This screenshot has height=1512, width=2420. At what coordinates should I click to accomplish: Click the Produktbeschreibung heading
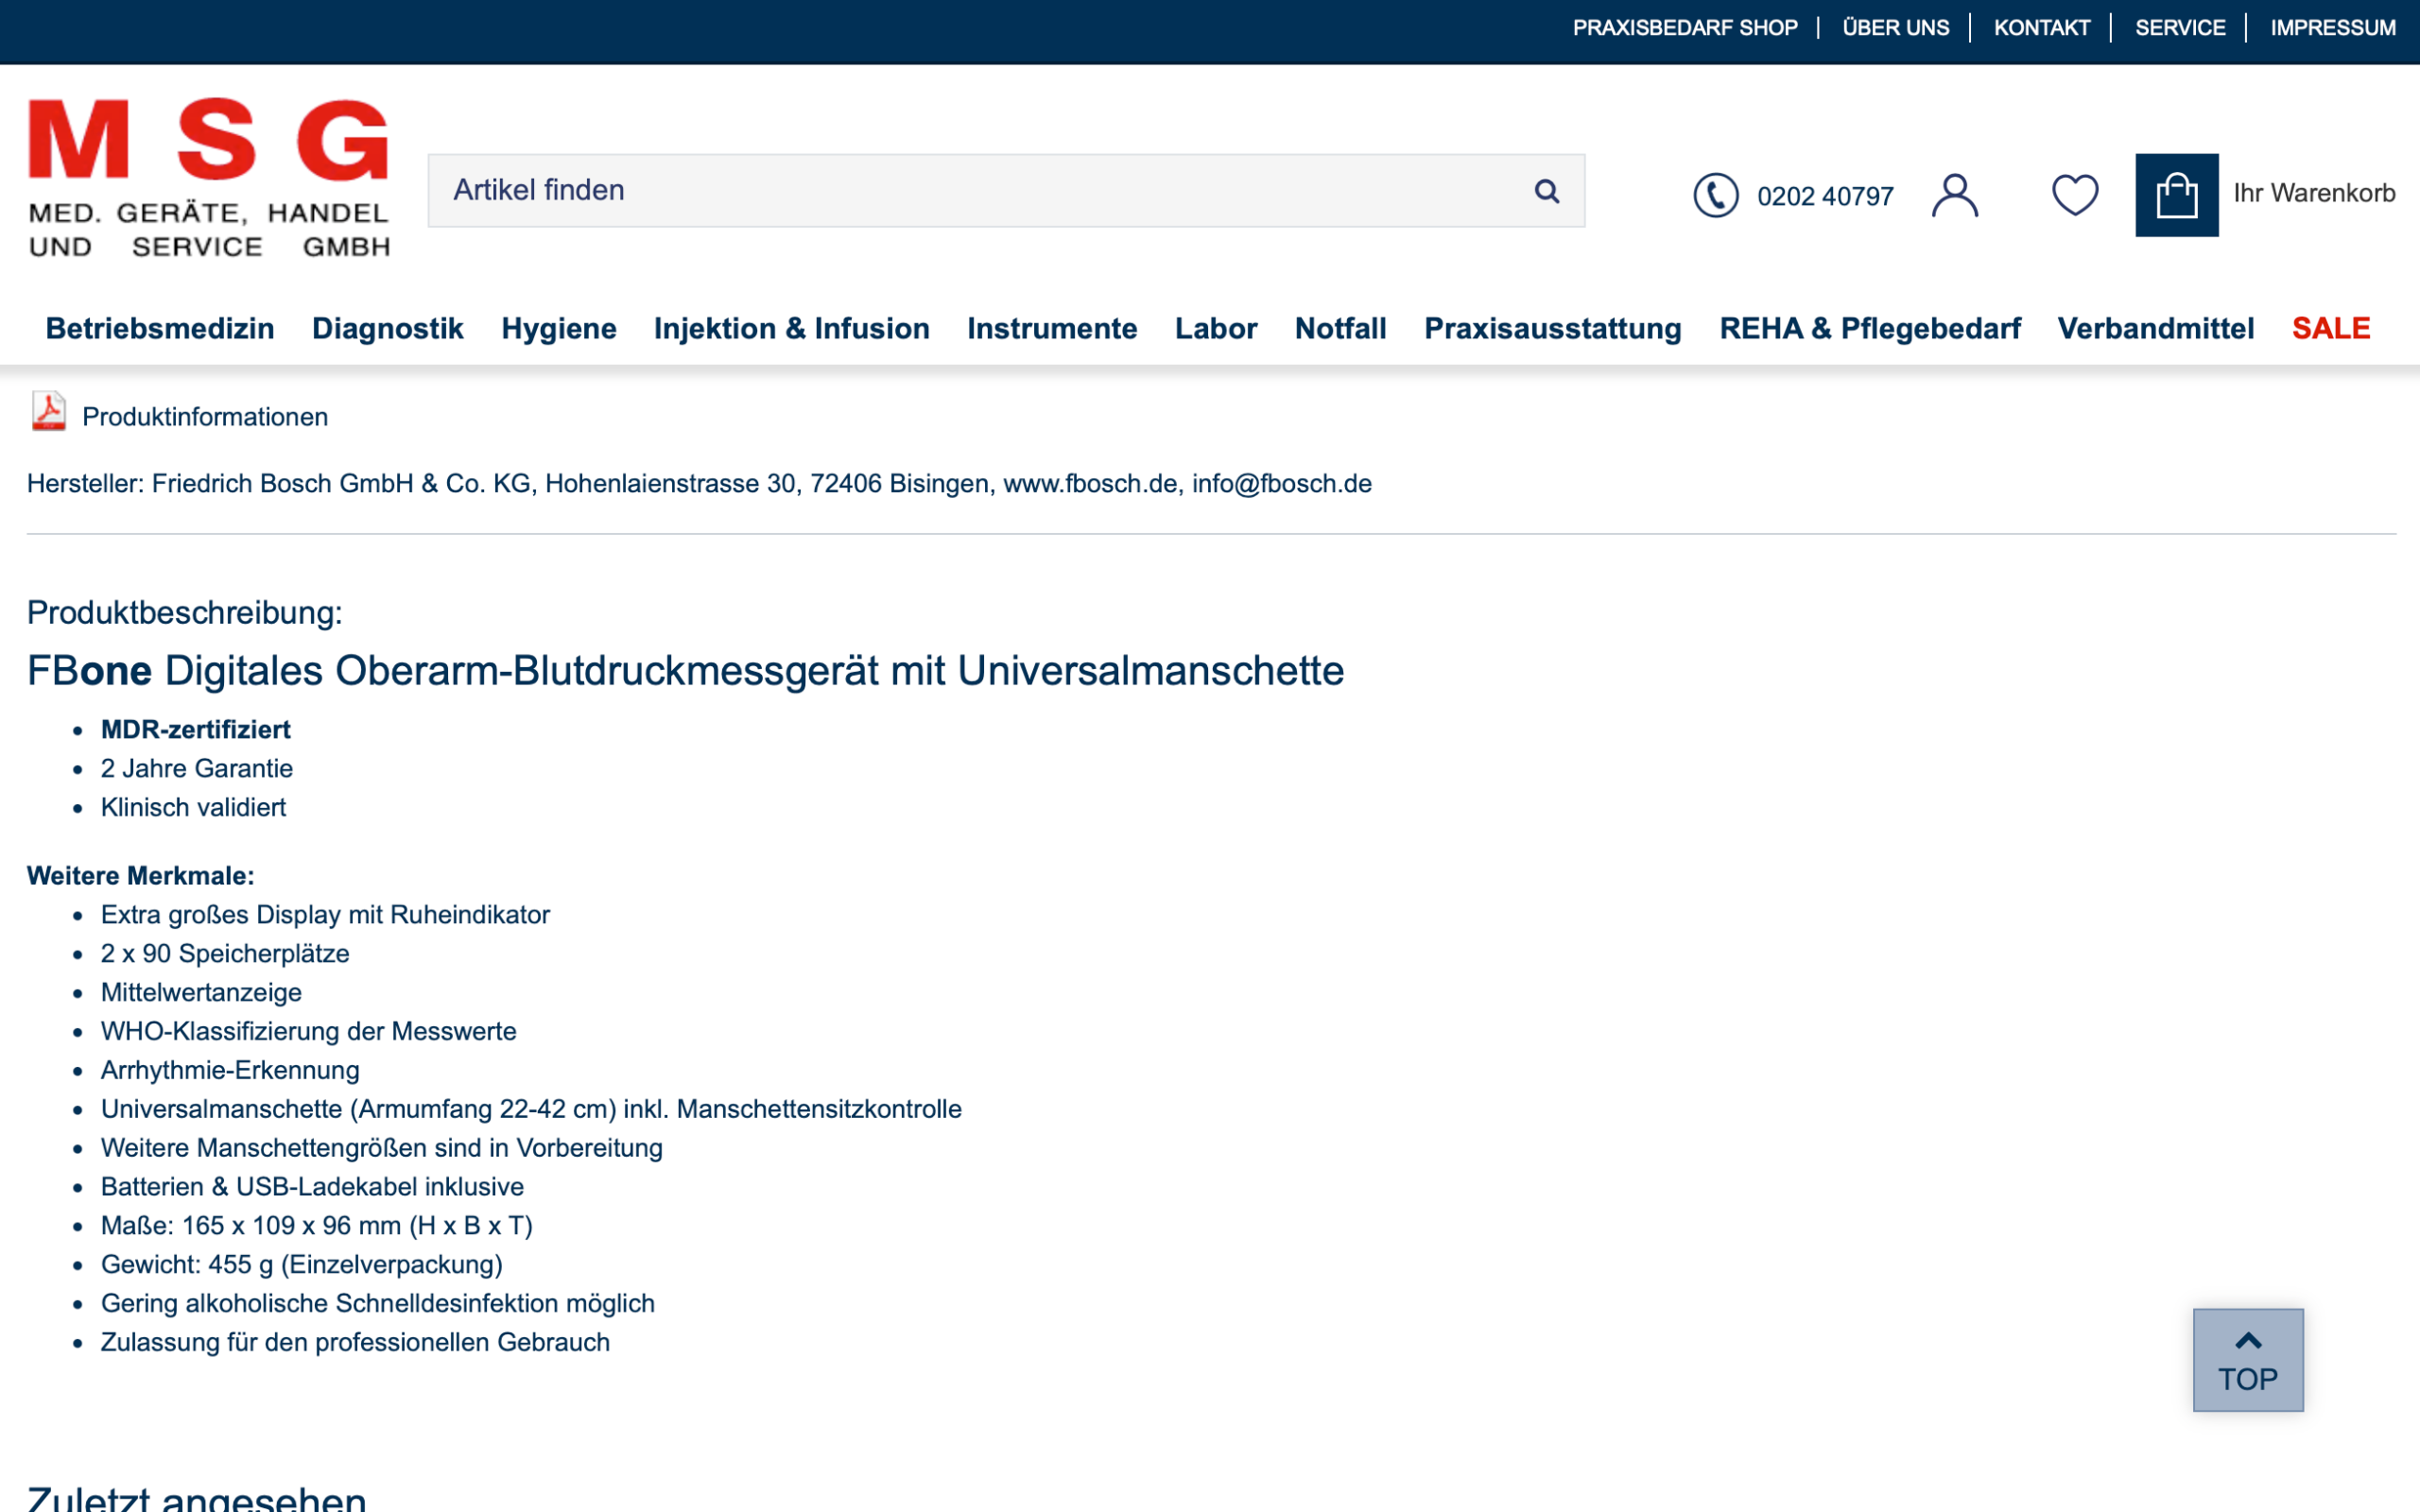click(x=185, y=612)
